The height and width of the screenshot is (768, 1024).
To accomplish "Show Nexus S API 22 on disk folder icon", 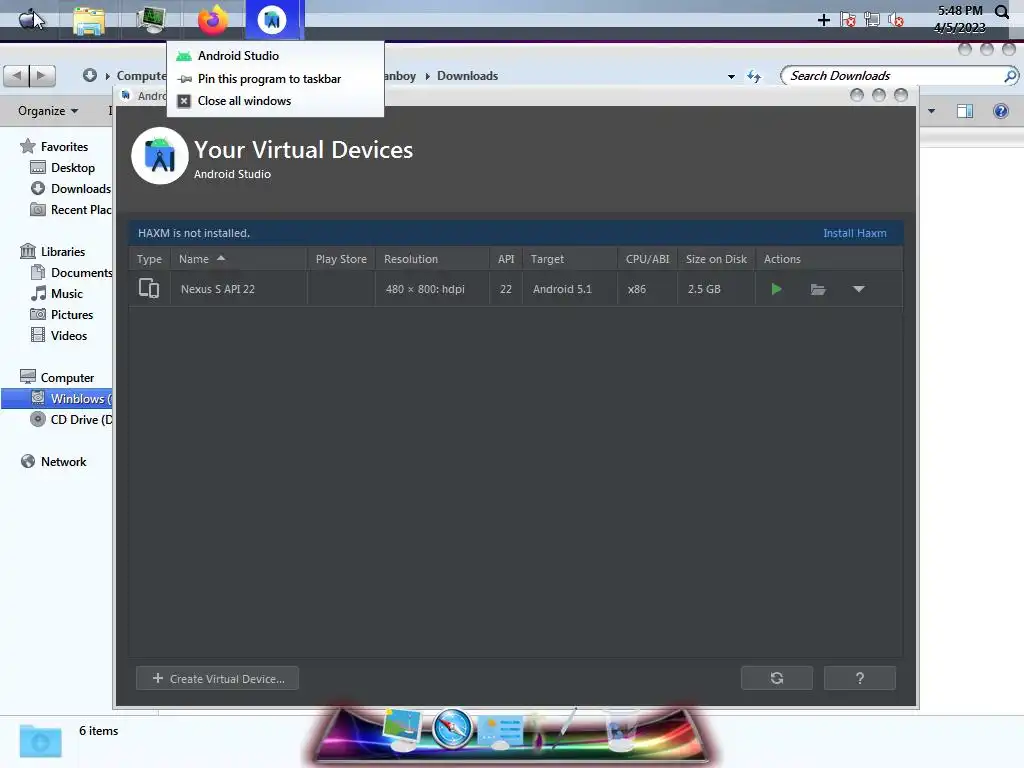I will coord(818,289).
